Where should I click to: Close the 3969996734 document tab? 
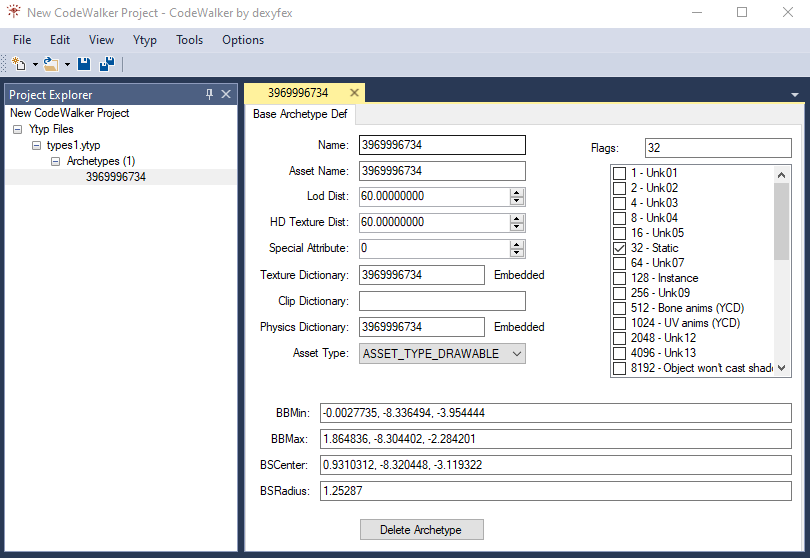point(354,92)
